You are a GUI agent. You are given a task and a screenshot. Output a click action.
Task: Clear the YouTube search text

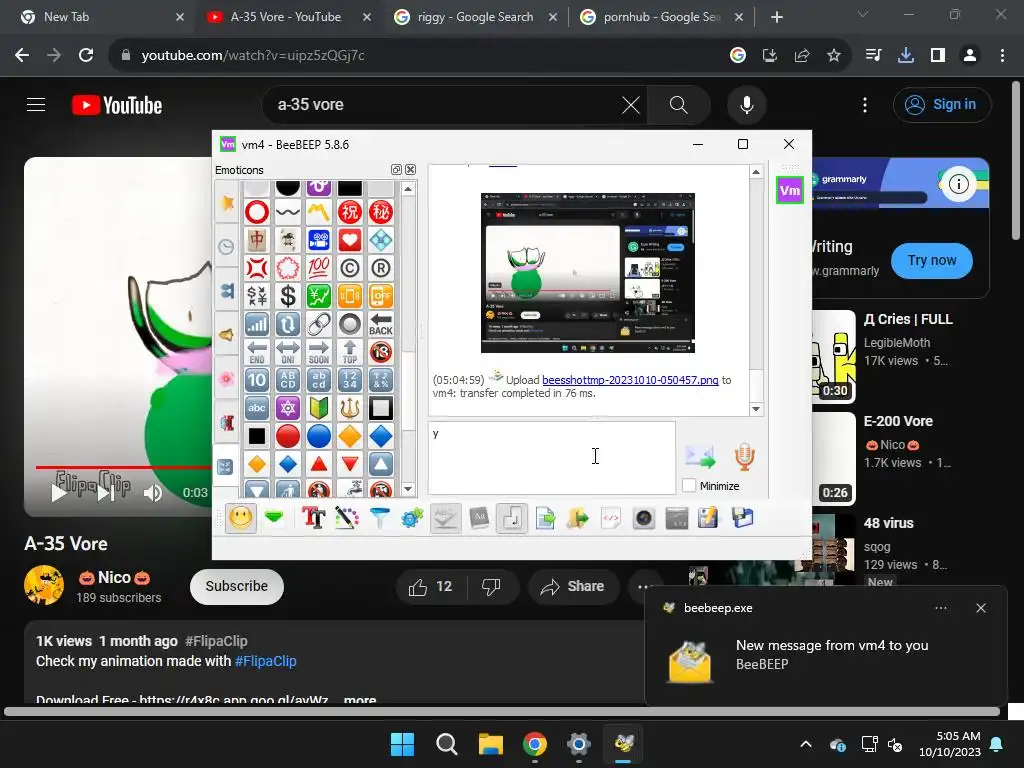(x=631, y=104)
